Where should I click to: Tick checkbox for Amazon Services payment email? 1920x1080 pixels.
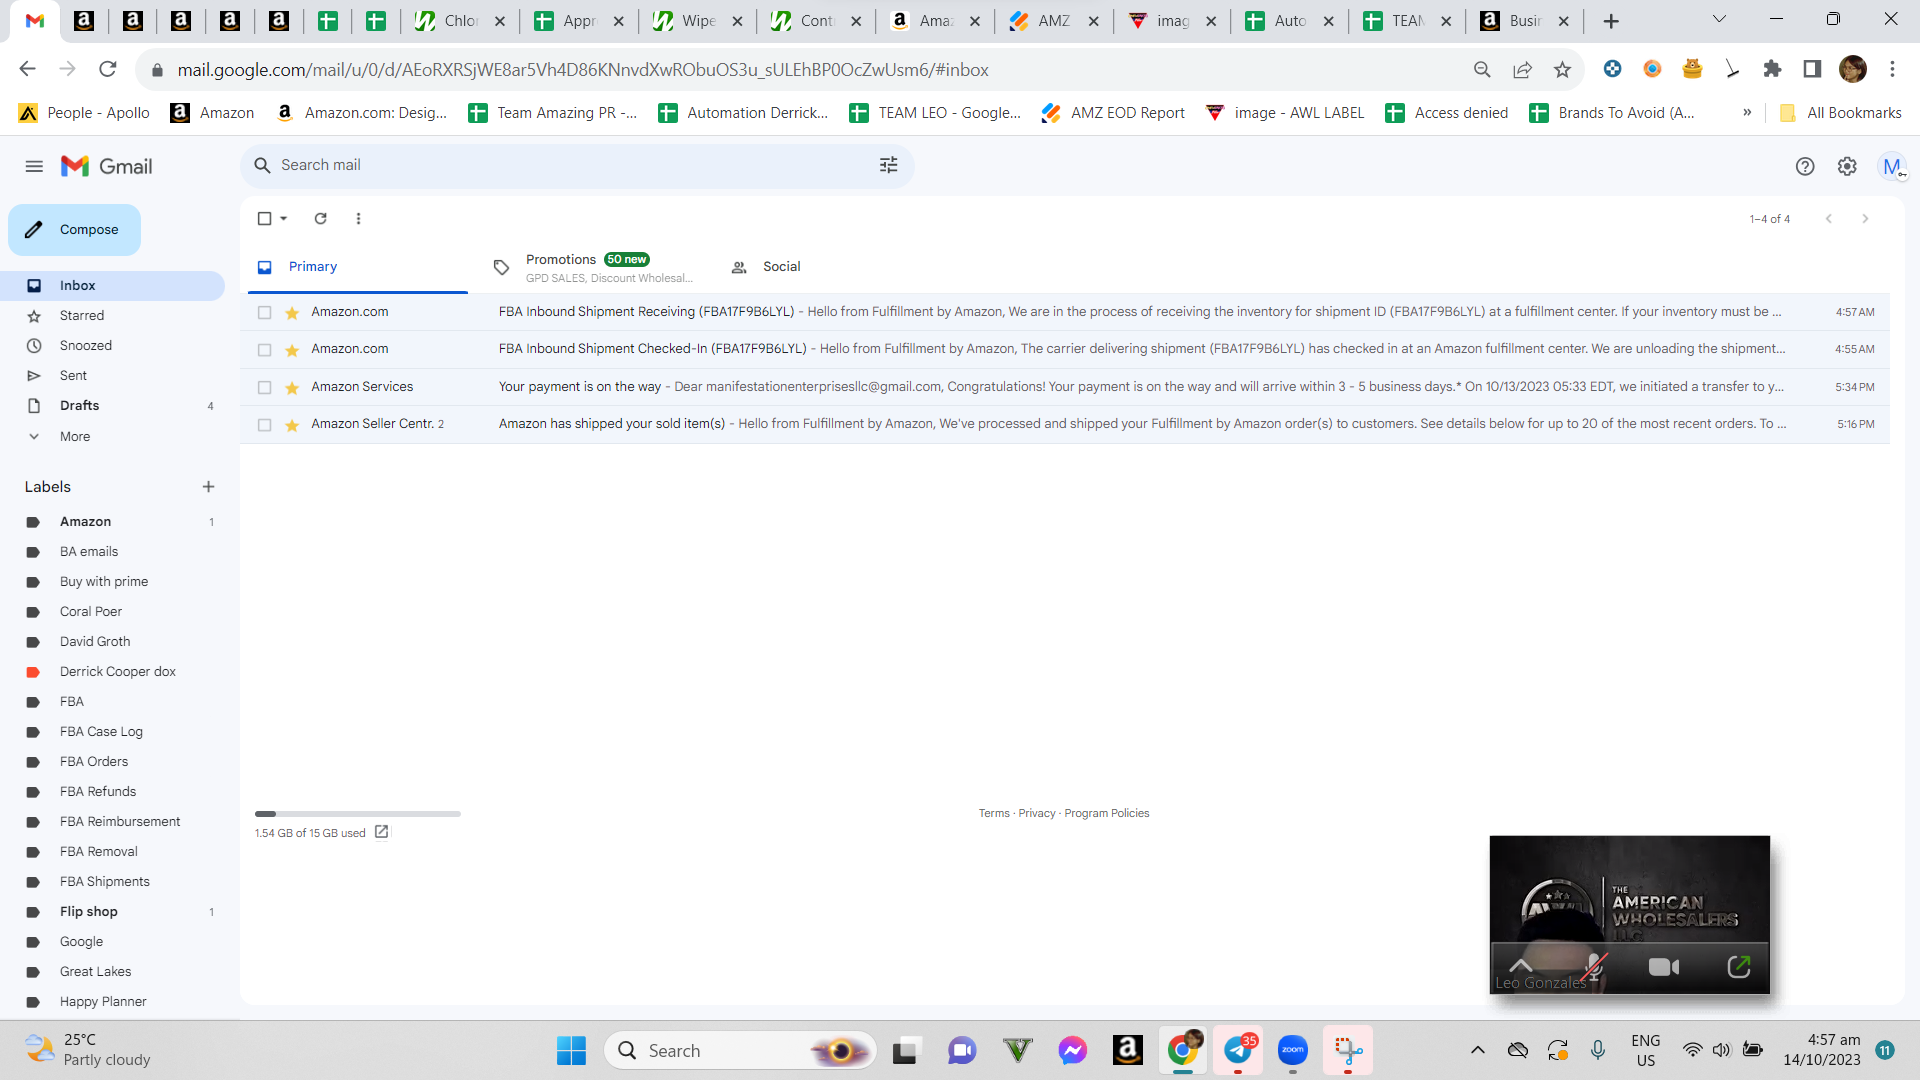coord(264,387)
